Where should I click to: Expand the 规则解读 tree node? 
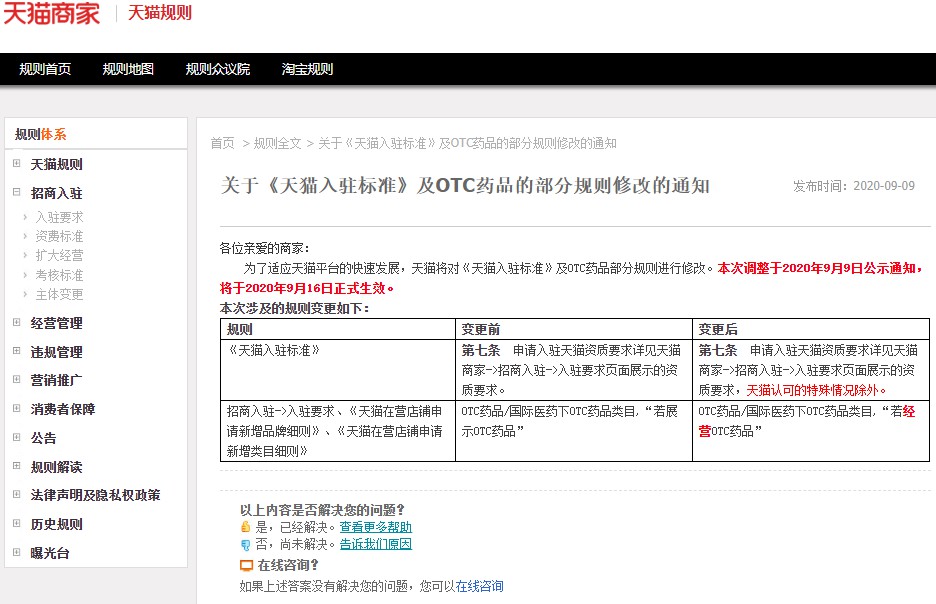[17, 466]
